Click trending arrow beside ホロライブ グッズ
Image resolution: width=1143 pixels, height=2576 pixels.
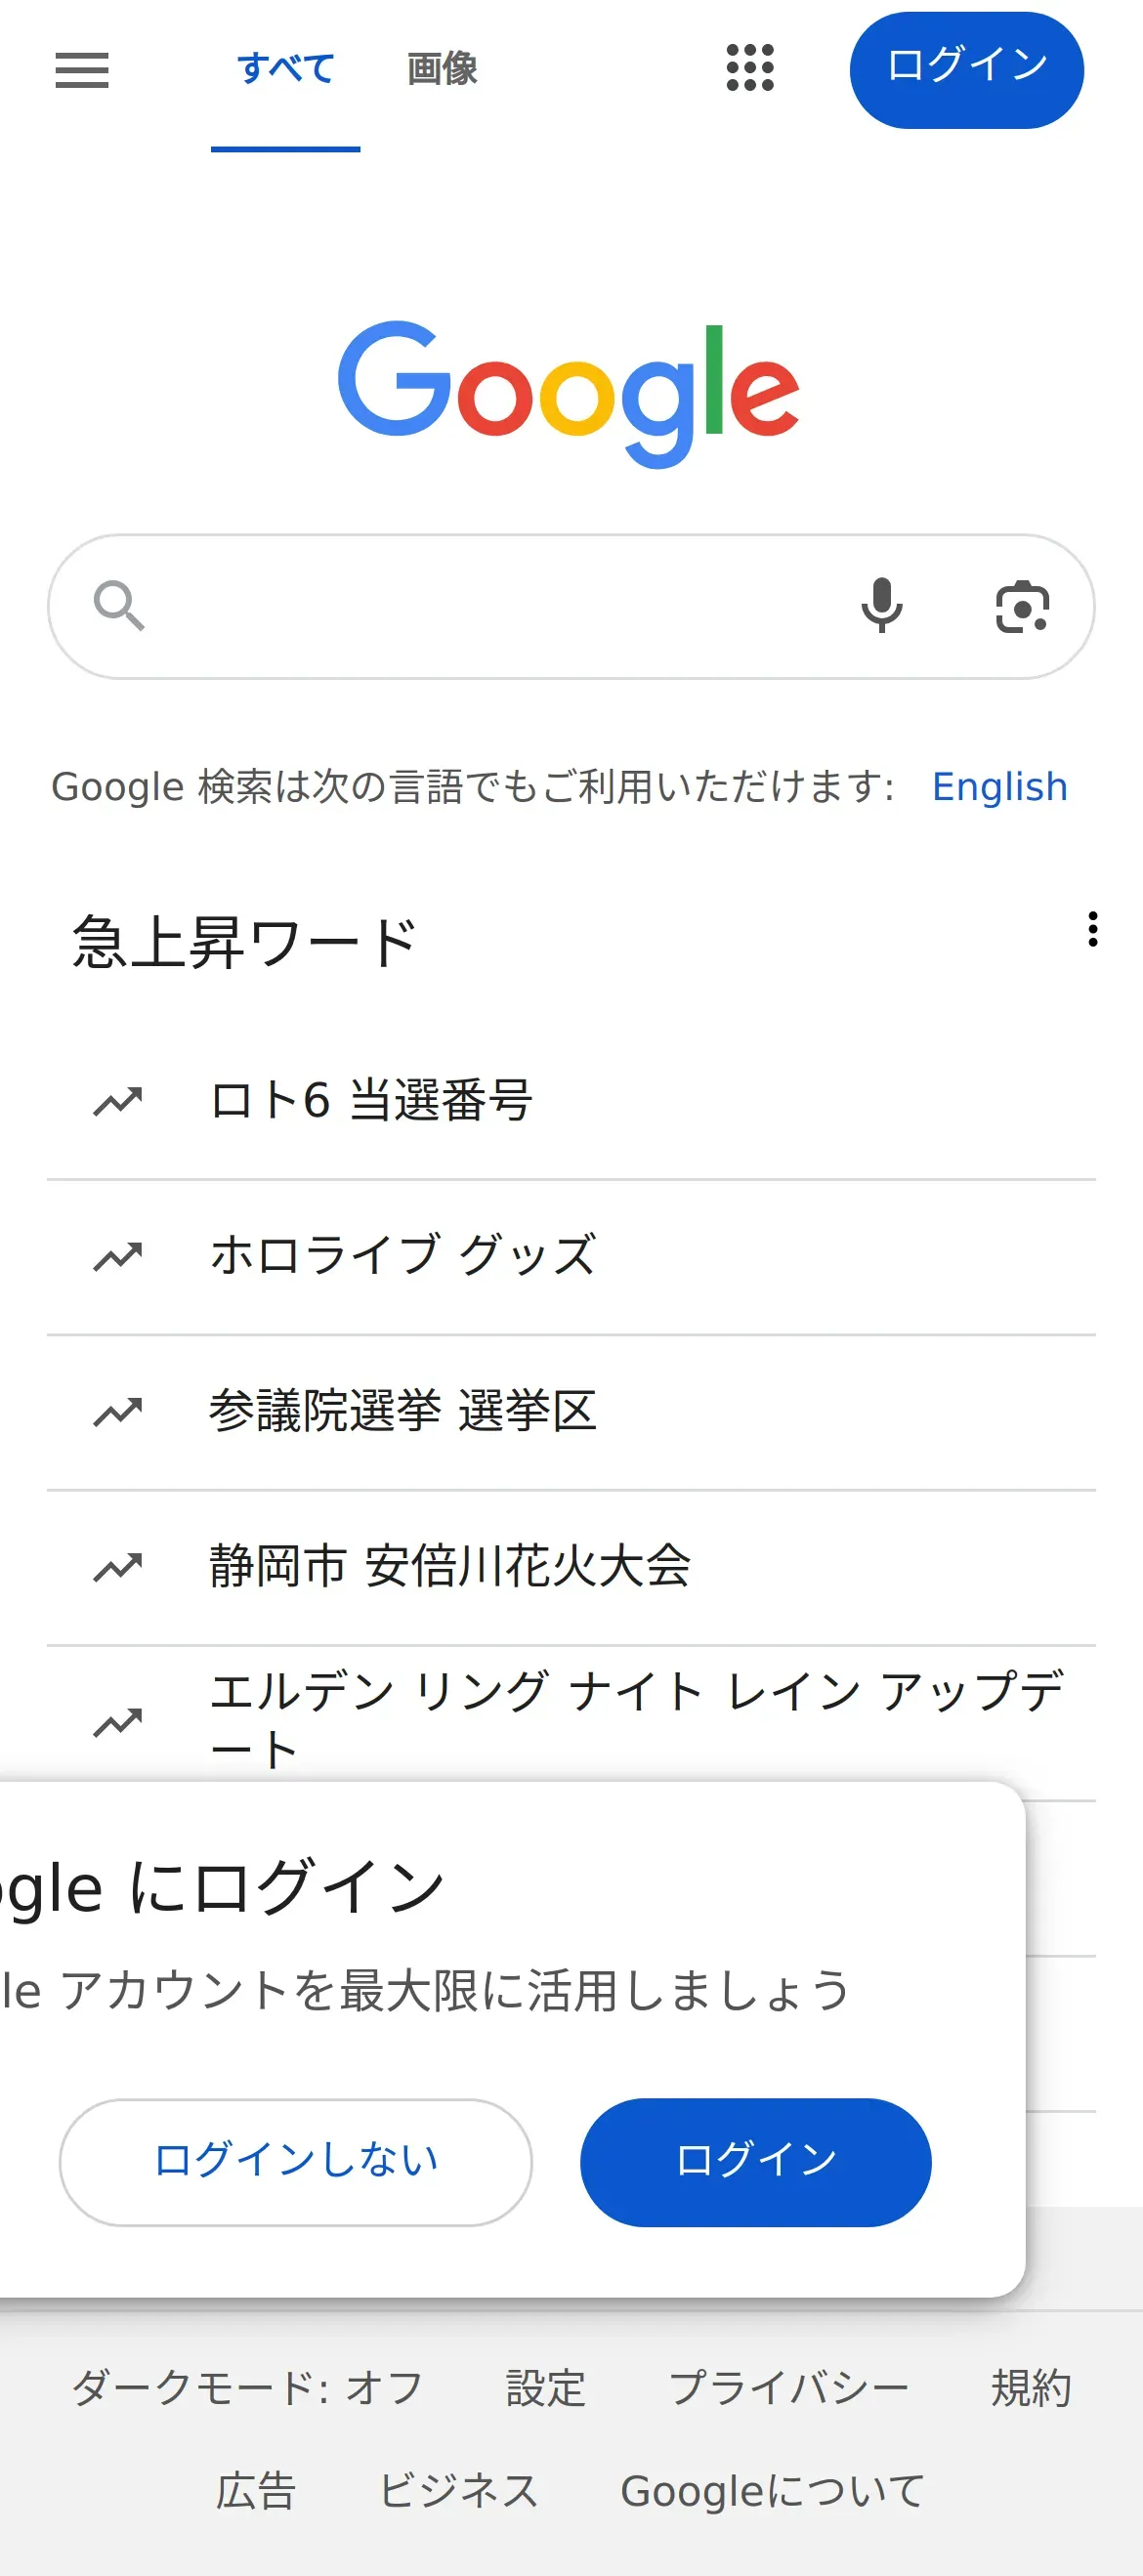coord(118,1256)
